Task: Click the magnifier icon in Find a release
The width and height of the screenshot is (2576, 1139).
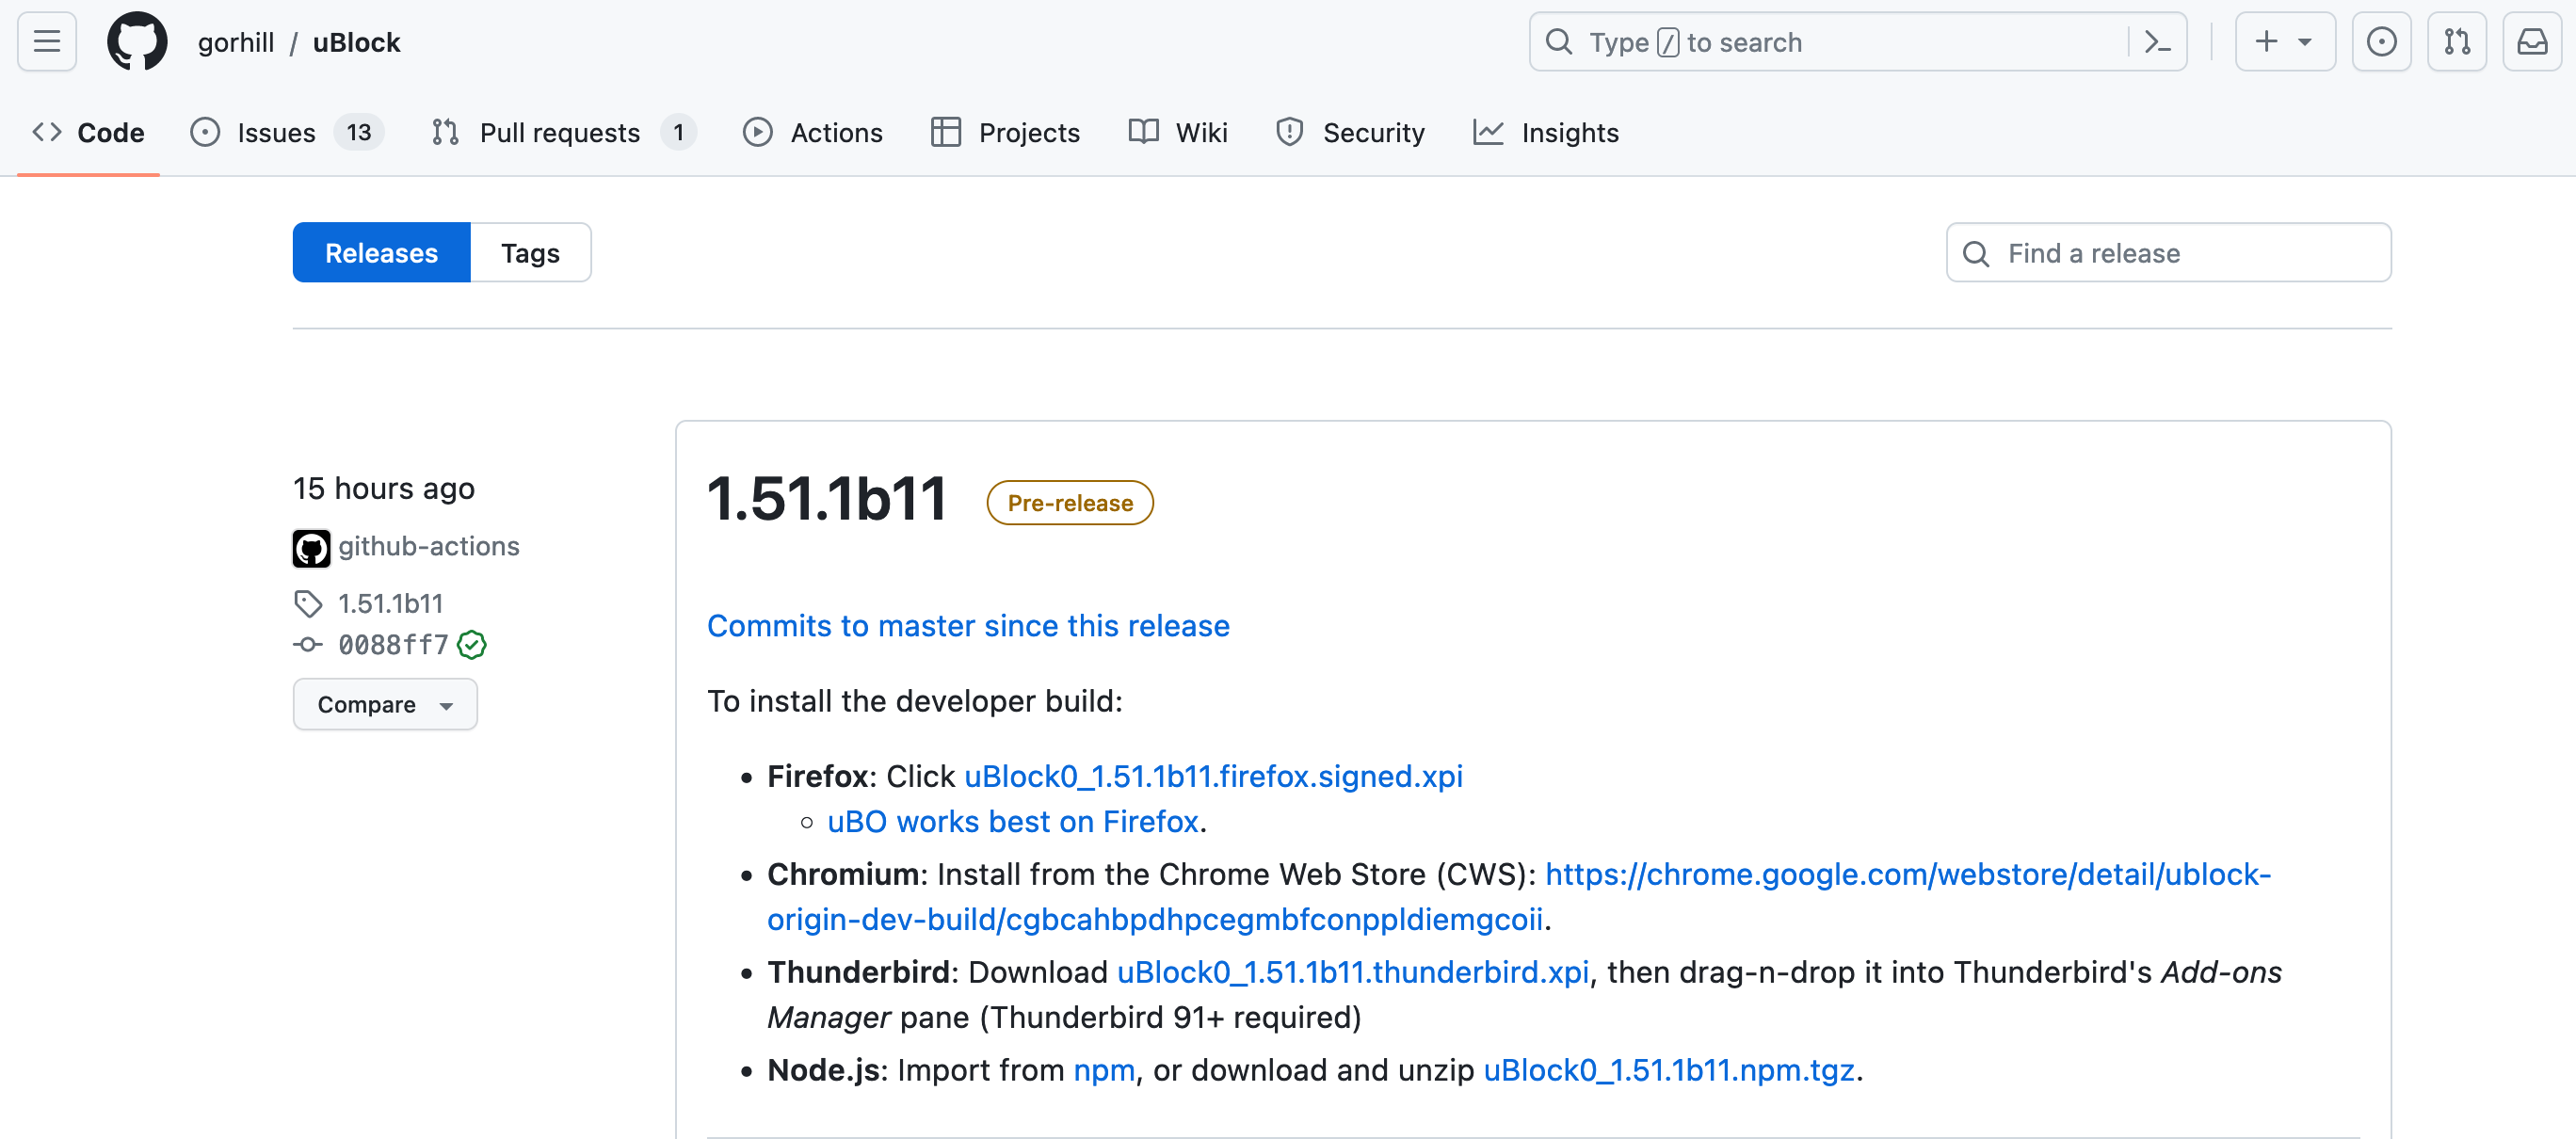Action: (1975, 253)
